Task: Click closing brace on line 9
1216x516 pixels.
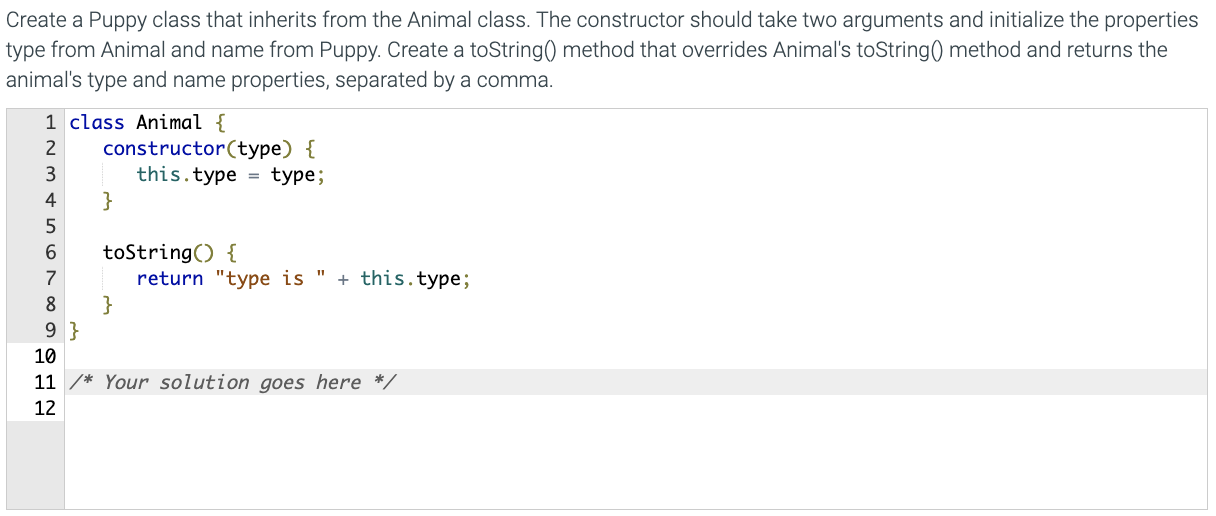Action: [75, 330]
